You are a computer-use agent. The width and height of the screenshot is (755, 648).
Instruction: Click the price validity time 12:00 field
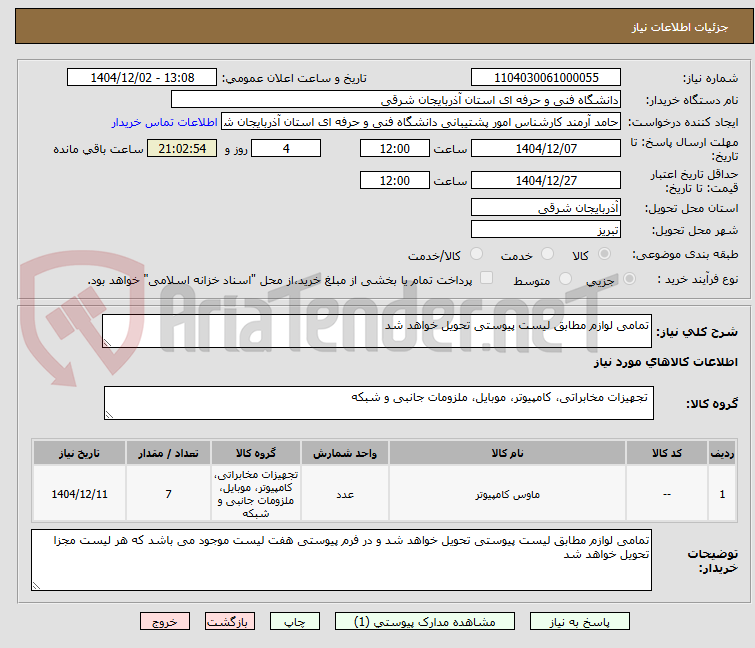click(x=394, y=181)
